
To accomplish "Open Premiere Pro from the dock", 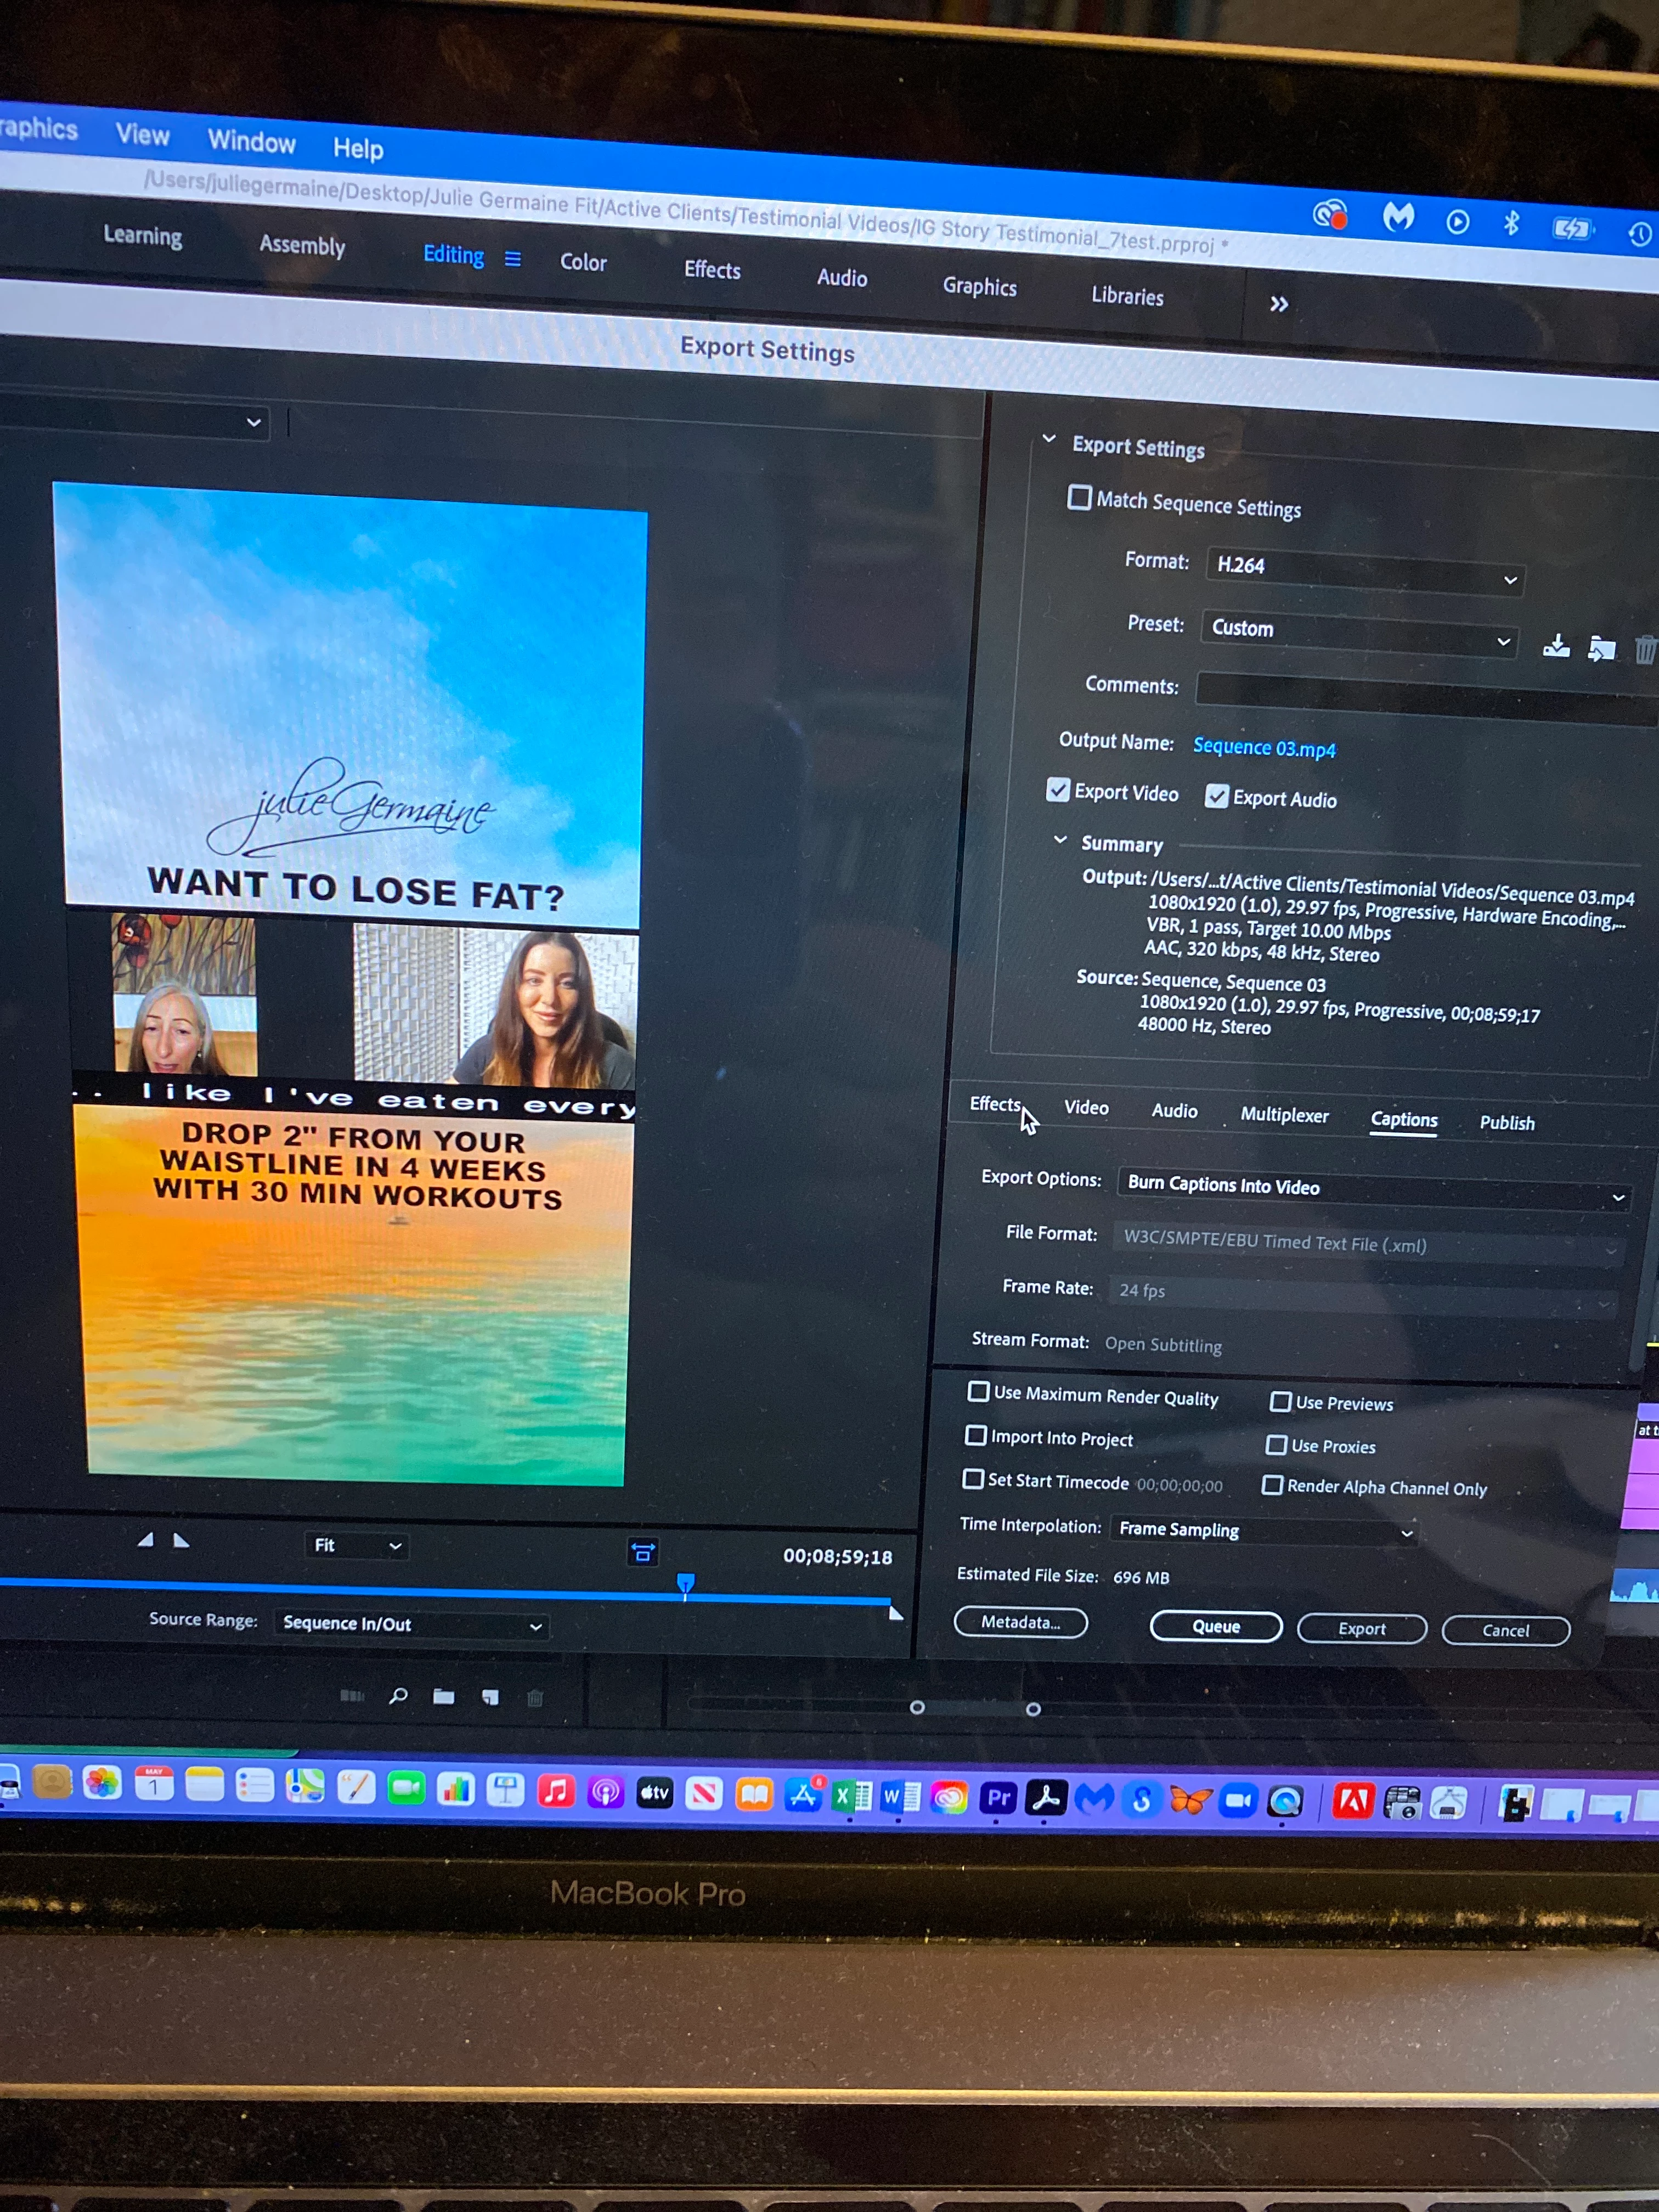I will (x=998, y=1797).
